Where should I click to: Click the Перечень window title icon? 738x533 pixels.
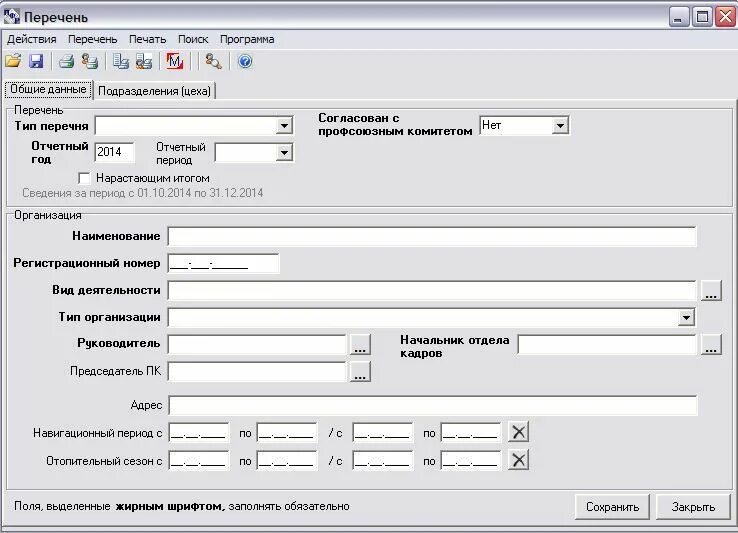coord(11,17)
